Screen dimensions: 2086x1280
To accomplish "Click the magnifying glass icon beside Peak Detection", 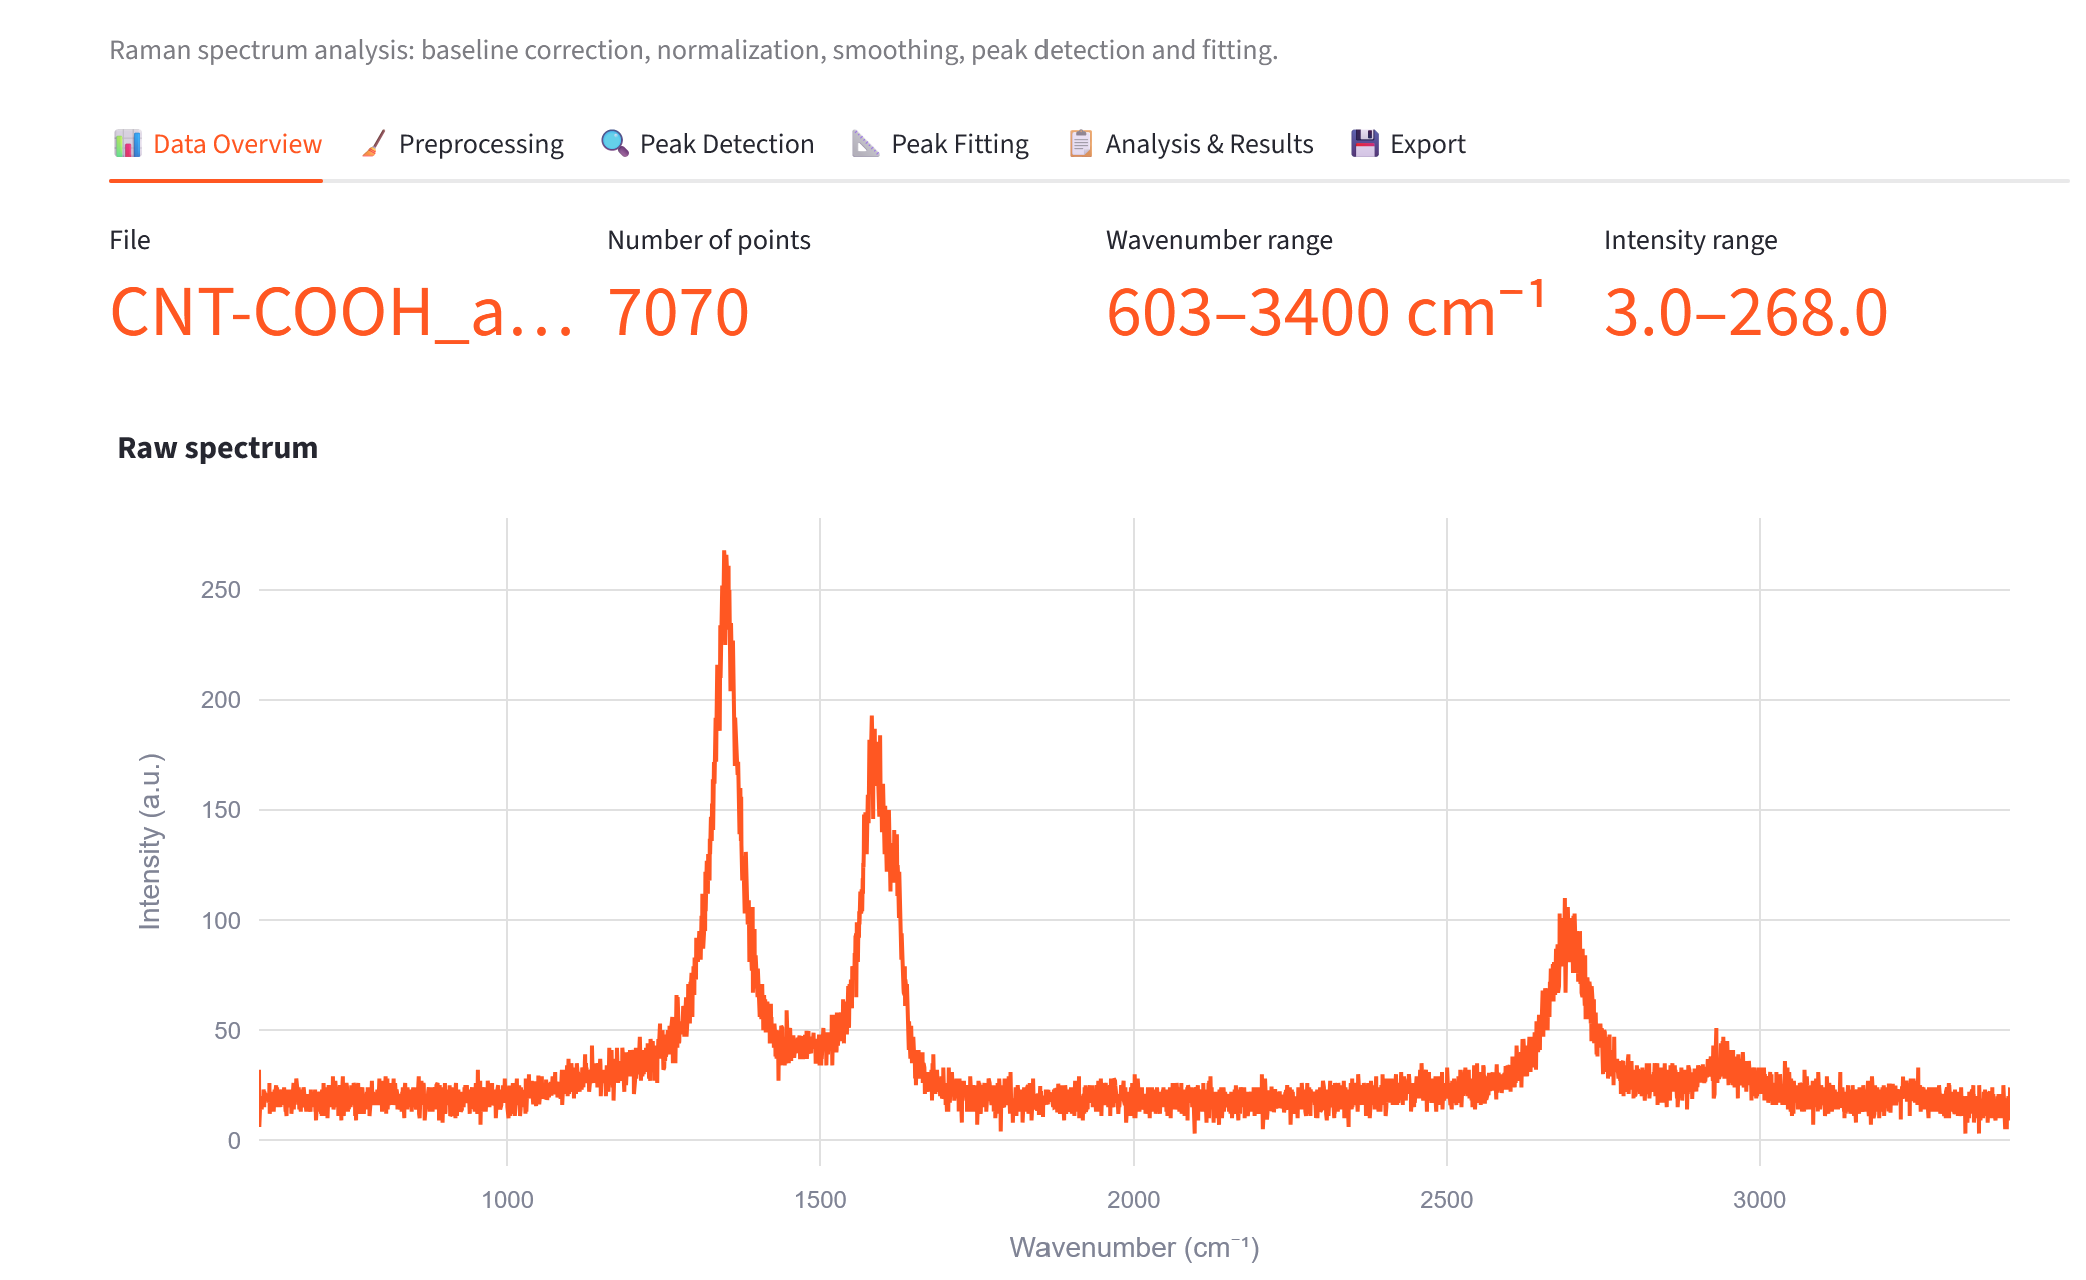I will tap(614, 144).
